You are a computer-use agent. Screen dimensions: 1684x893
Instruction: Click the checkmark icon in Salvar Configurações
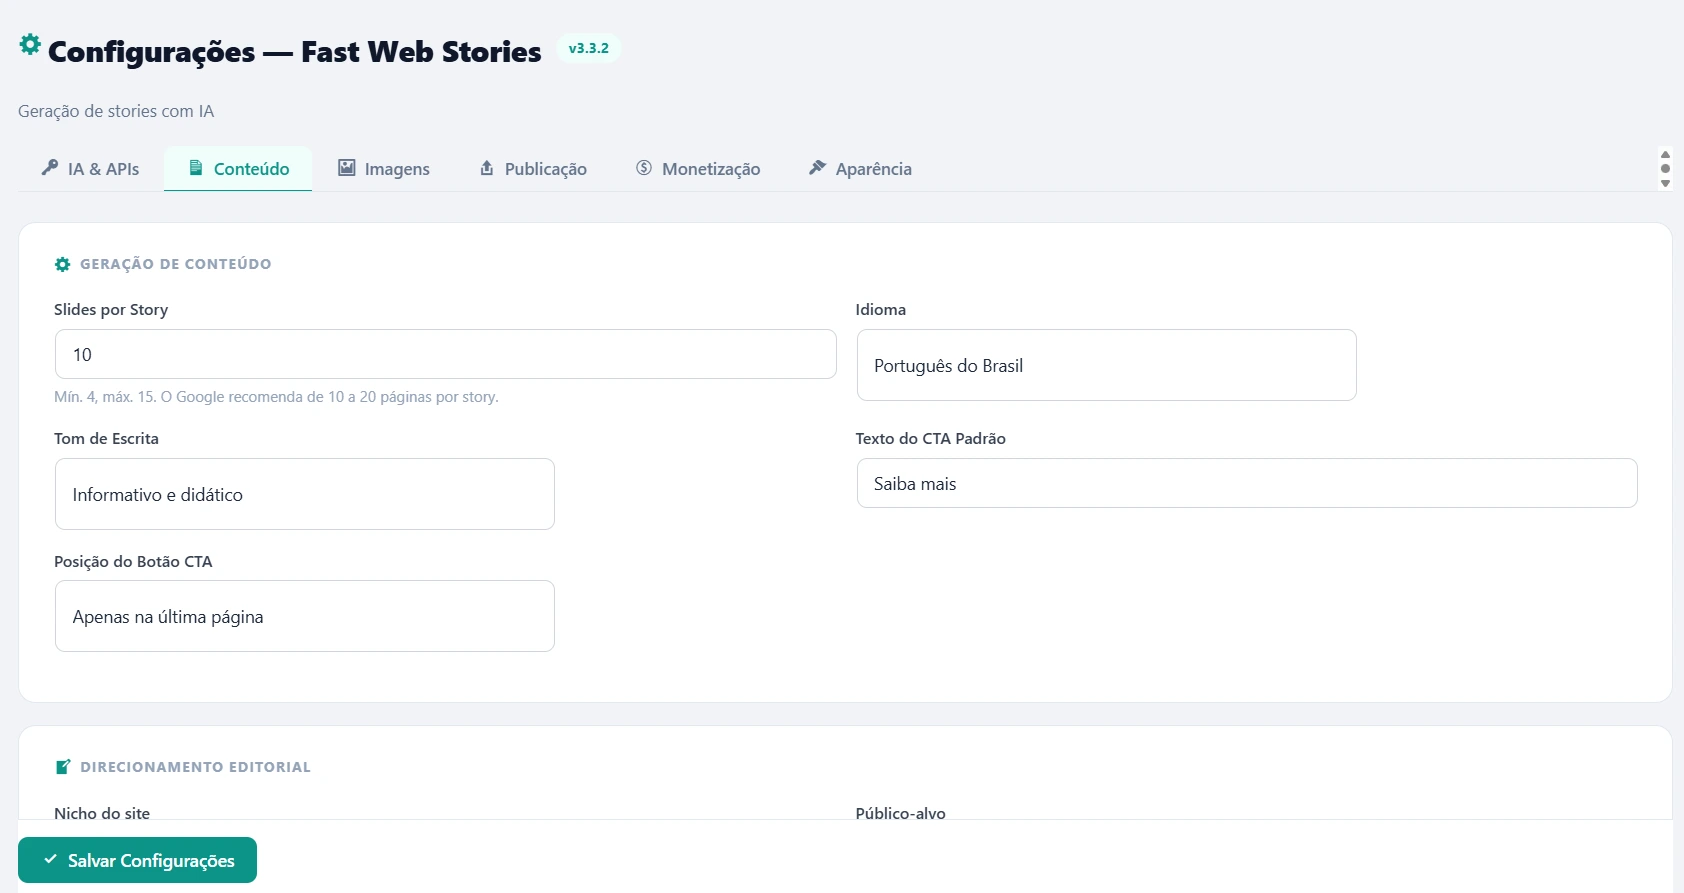[x=50, y=859]
